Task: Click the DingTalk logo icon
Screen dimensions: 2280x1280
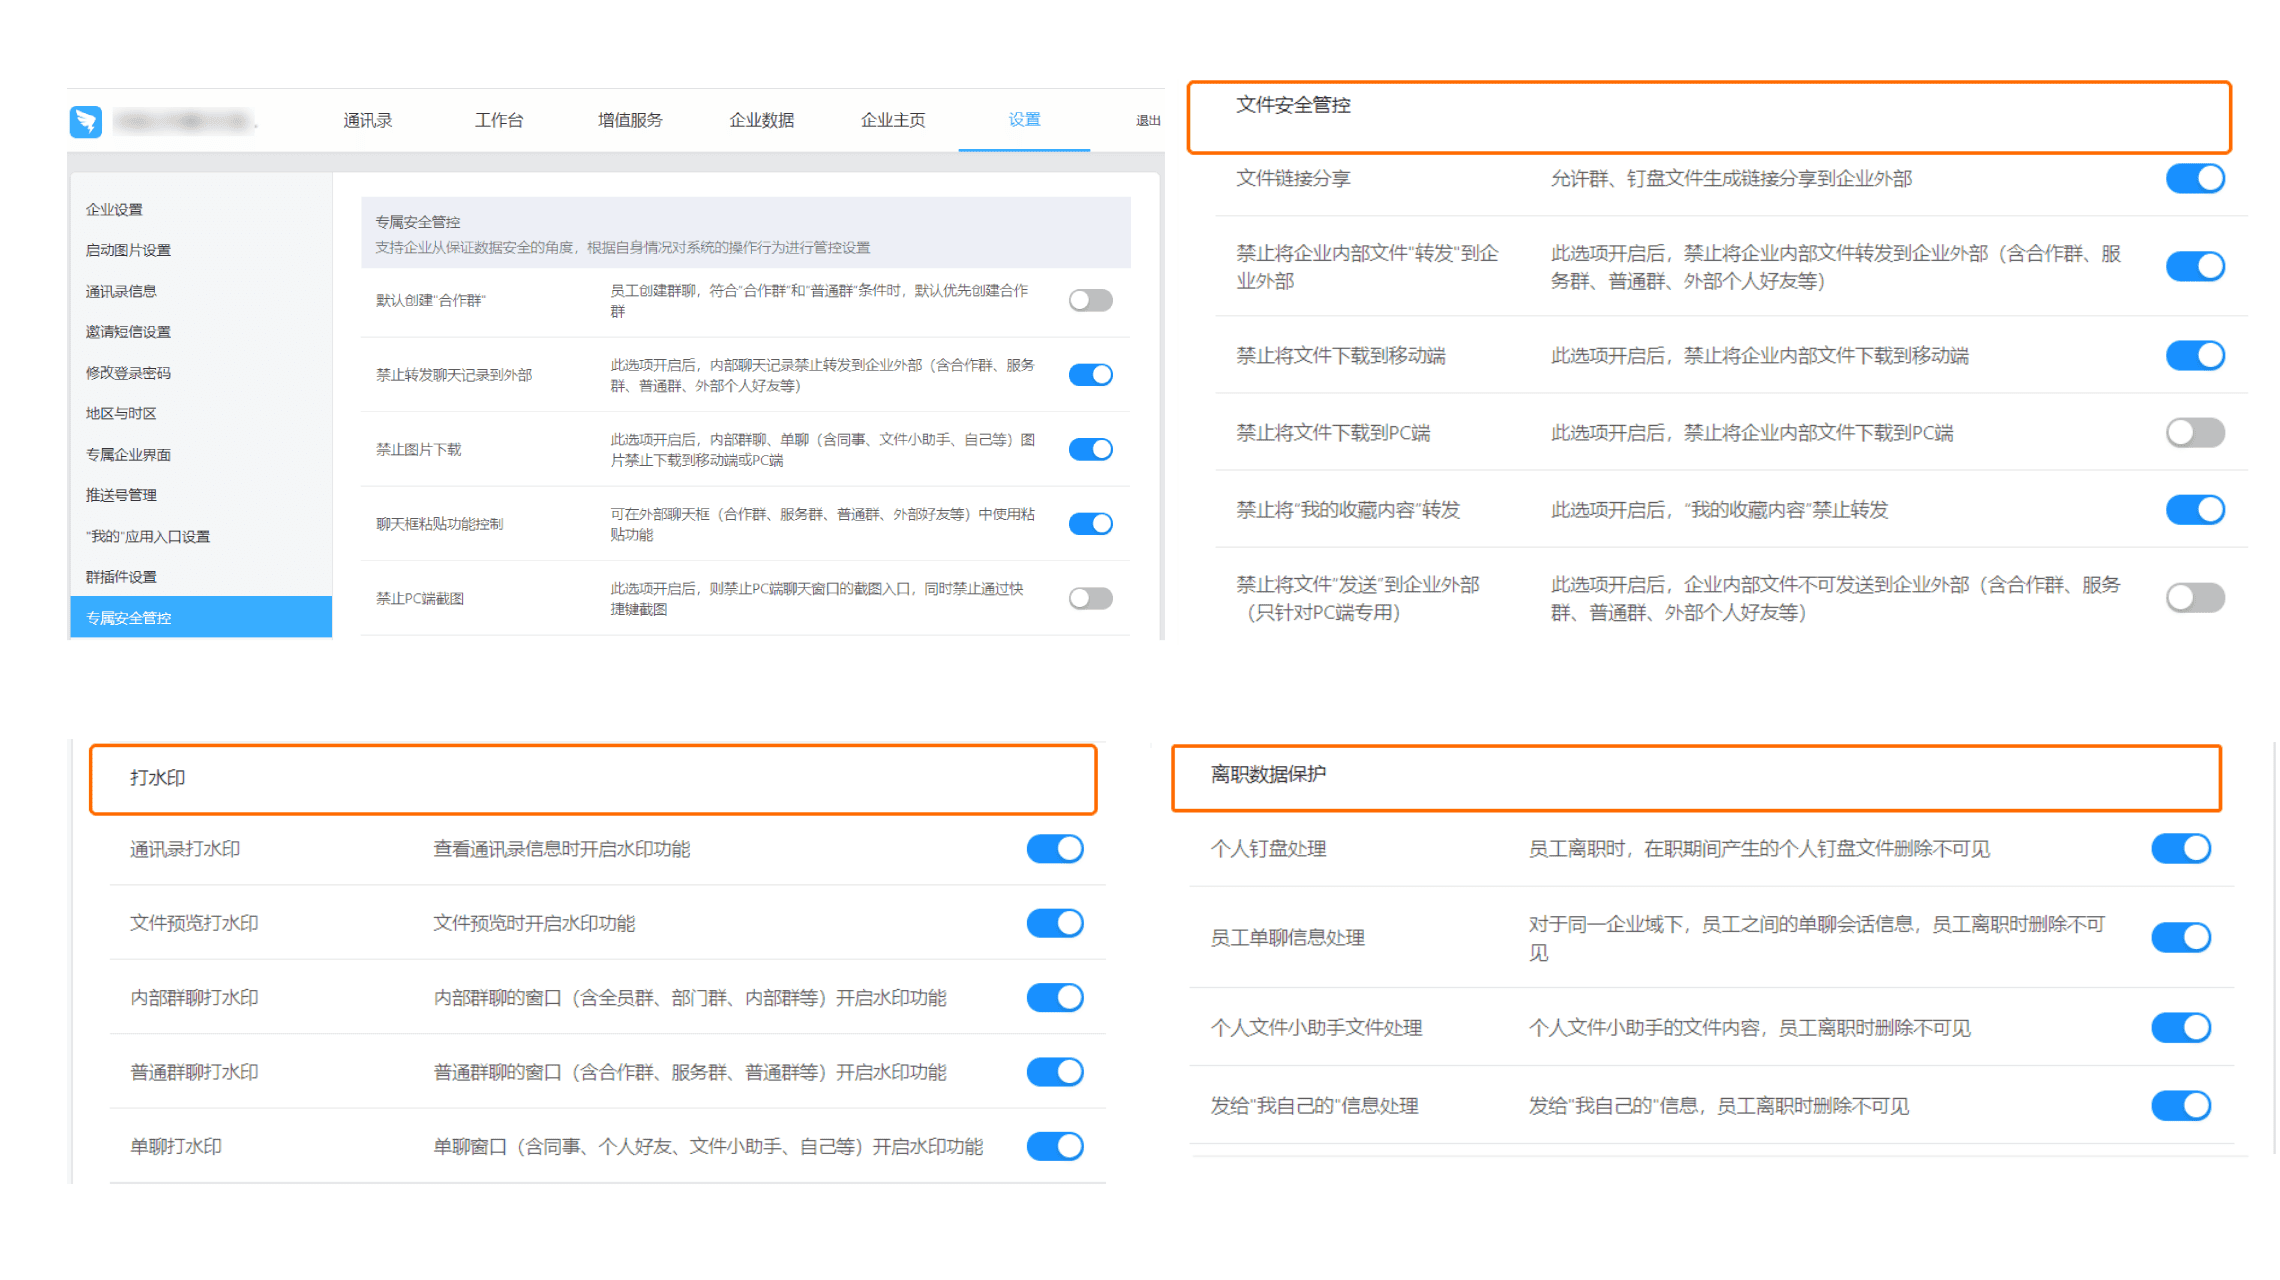Action: coord(86,121)
